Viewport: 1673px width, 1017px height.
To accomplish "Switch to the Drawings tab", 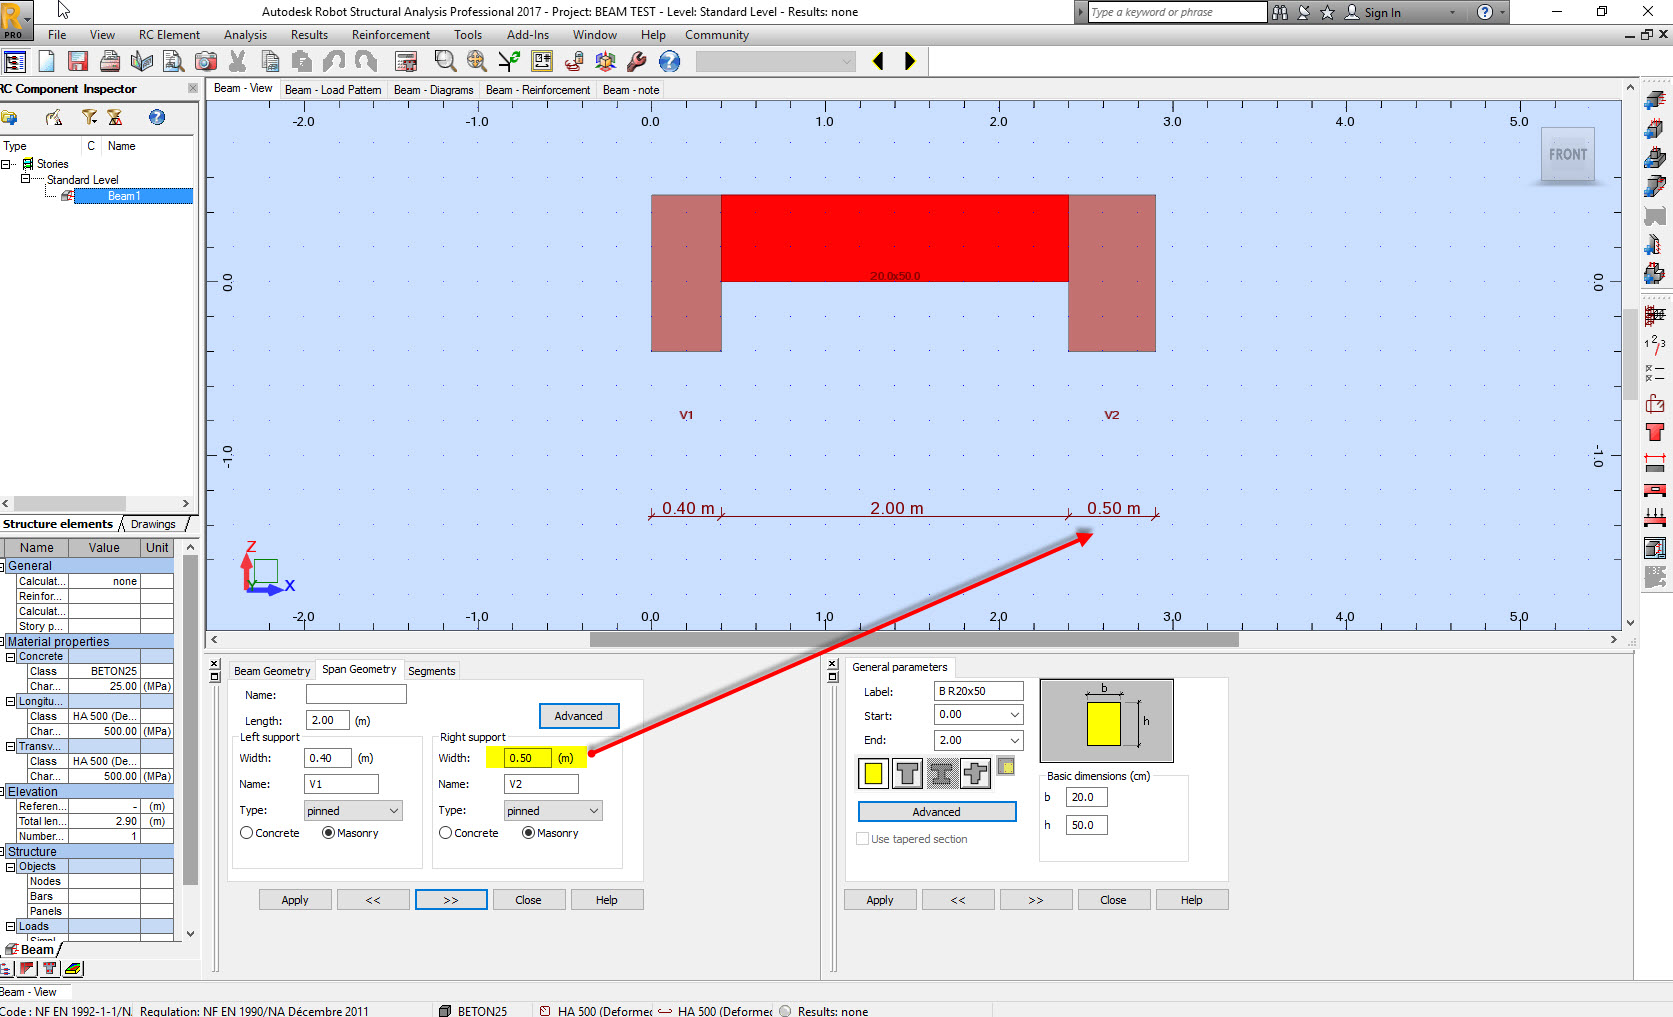I will (153, 524).
